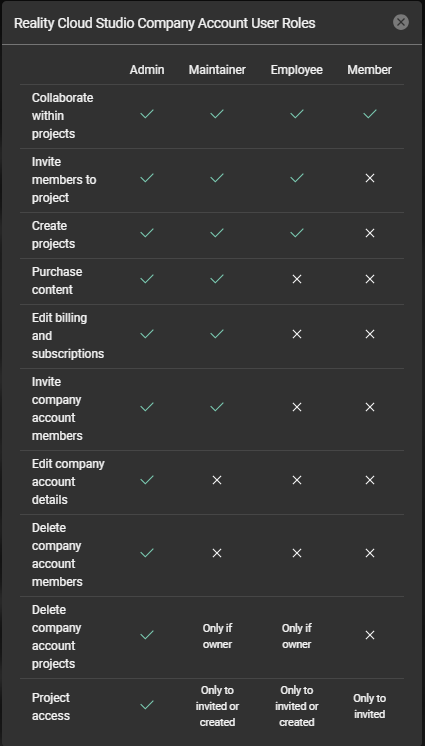Click Maintainer X for Edit company account details
Screen dimensions: 425x746
(217, 481)
